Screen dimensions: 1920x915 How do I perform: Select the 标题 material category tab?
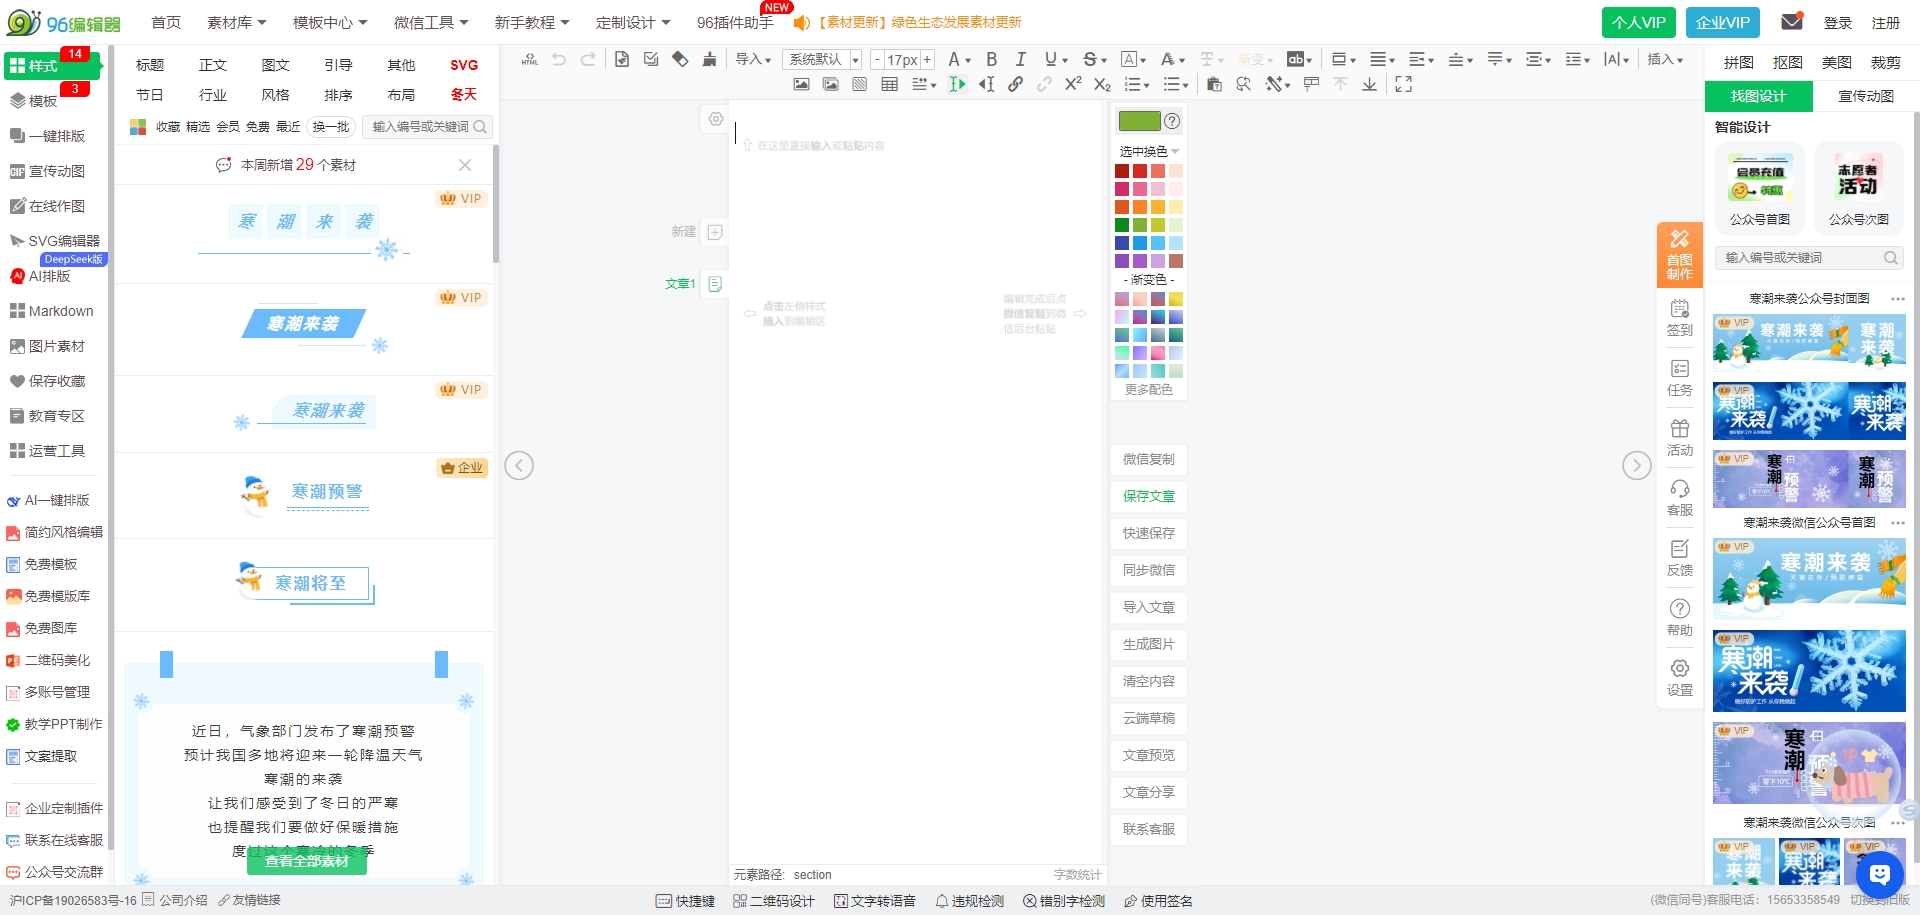(150, 65)
